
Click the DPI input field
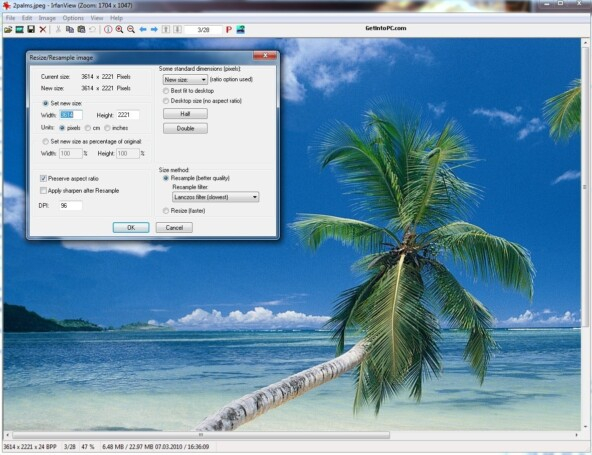[71, 206]
